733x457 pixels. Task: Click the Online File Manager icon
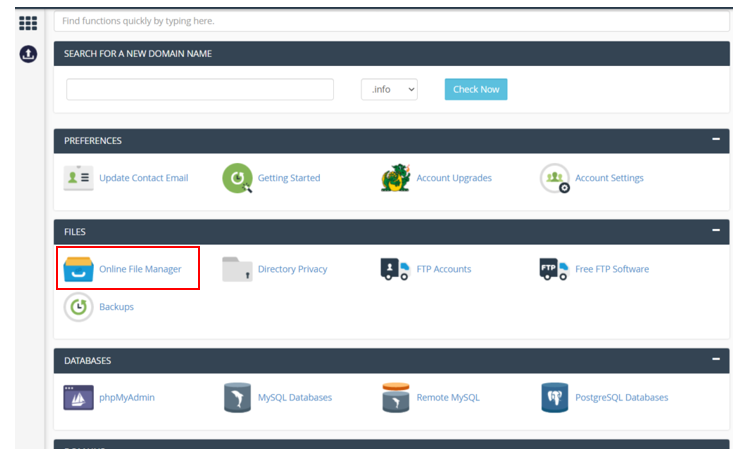[78, 269]
